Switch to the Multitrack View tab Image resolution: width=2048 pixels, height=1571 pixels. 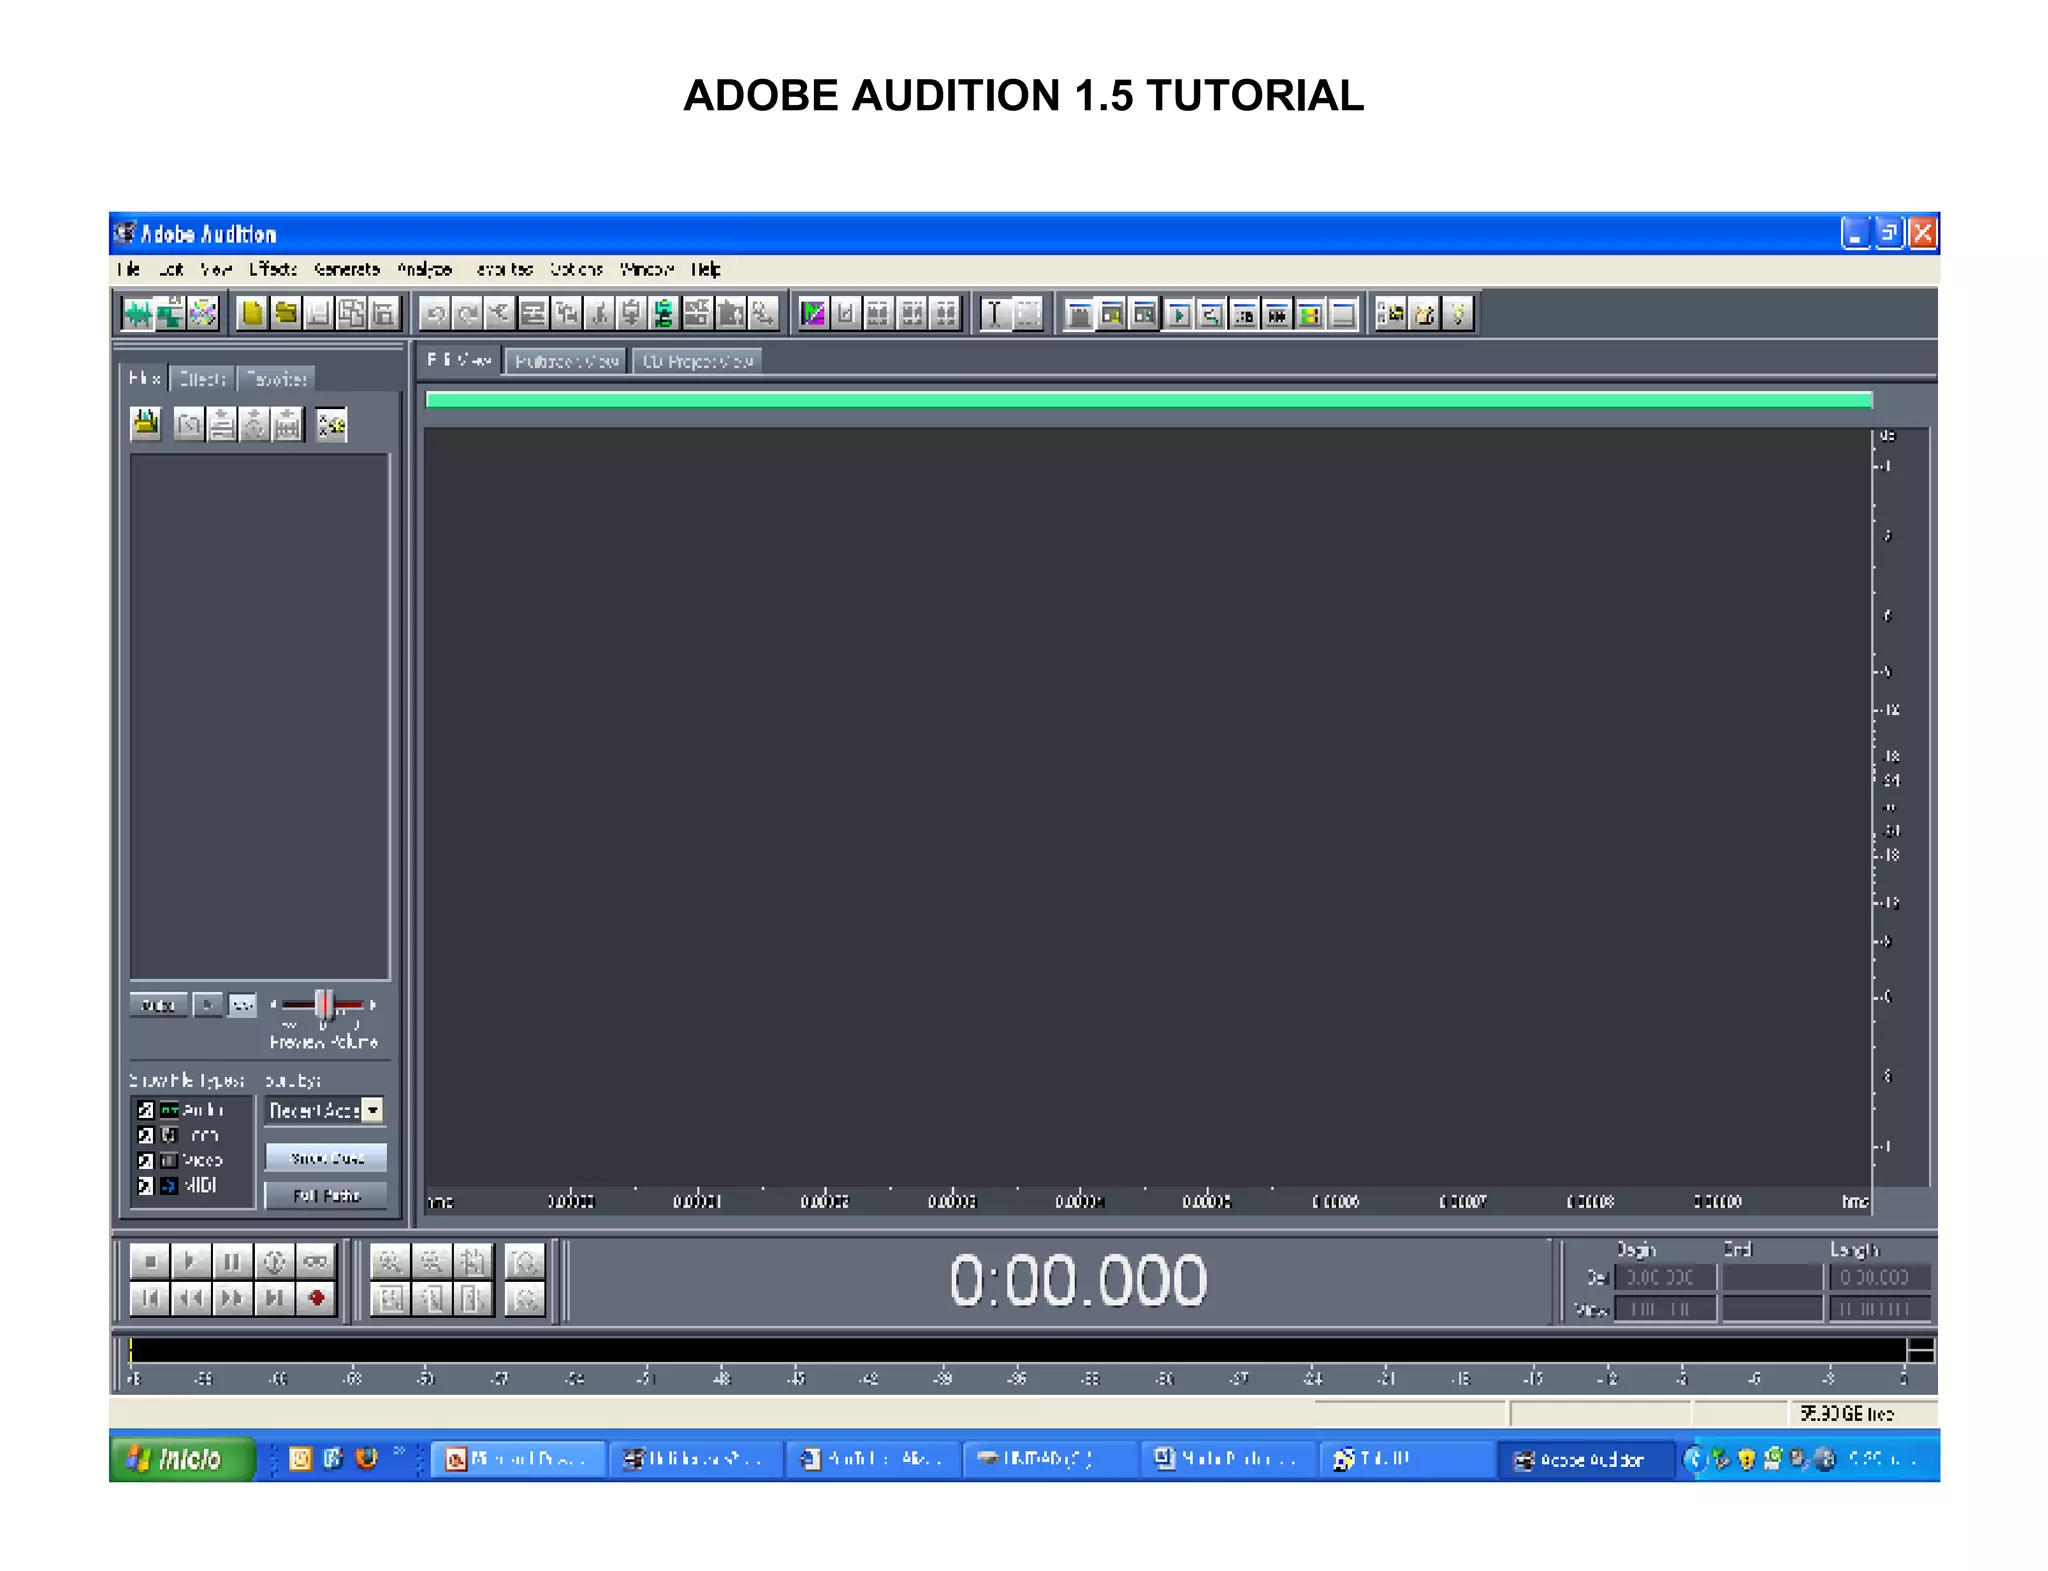[x=566, y=361]
